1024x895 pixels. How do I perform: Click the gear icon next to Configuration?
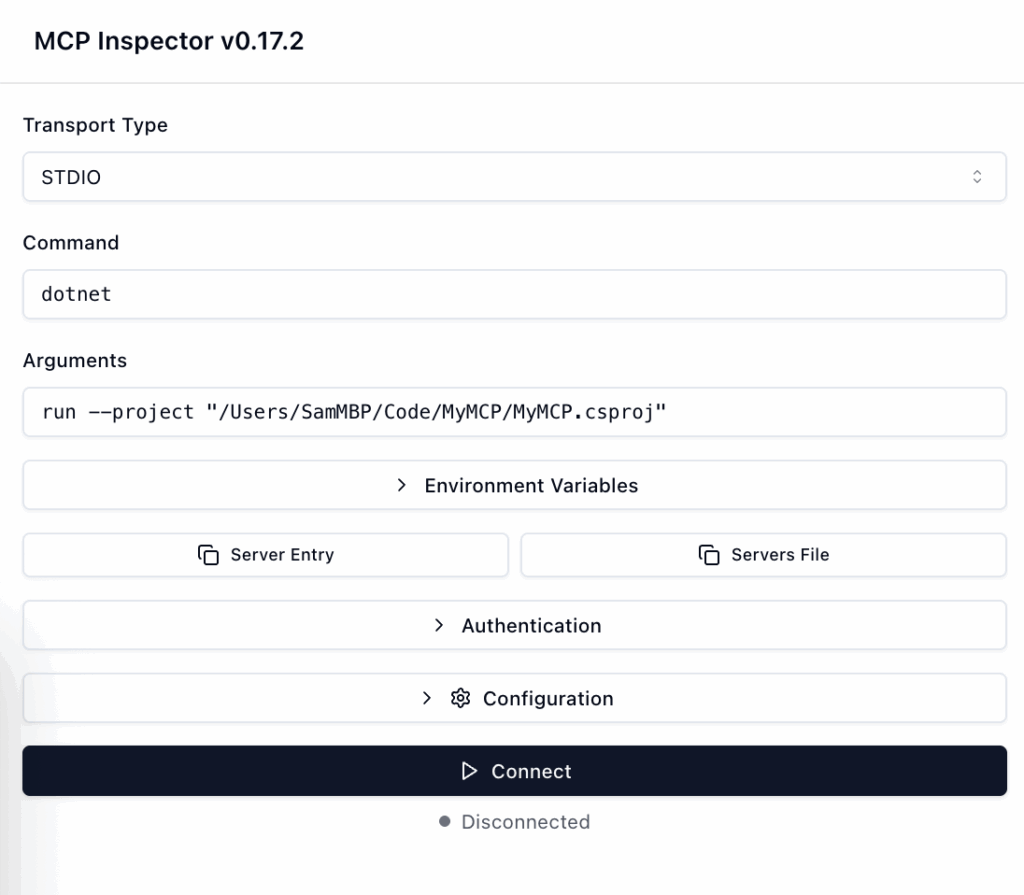click(460, 699)
